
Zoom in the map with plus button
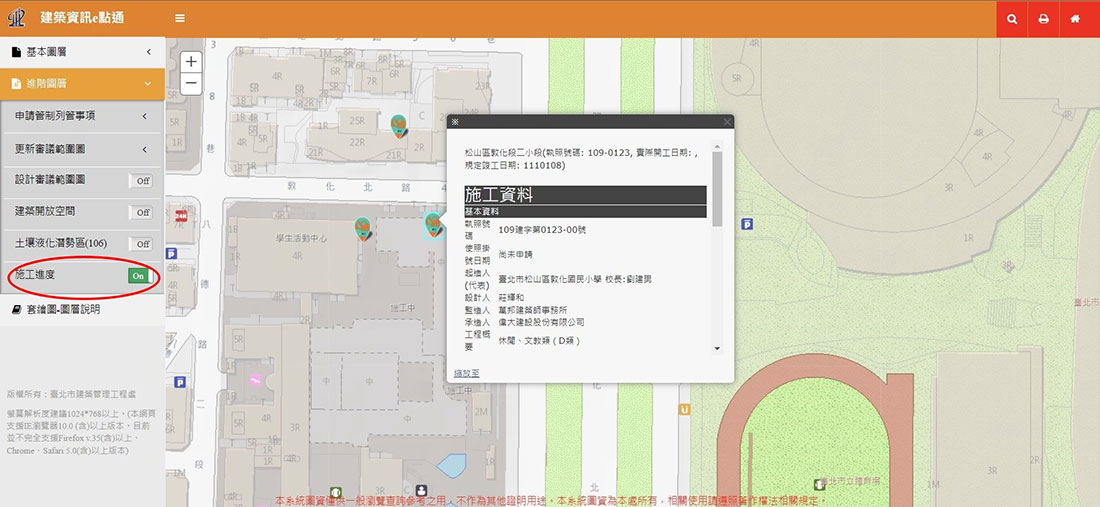coord(192,62)
